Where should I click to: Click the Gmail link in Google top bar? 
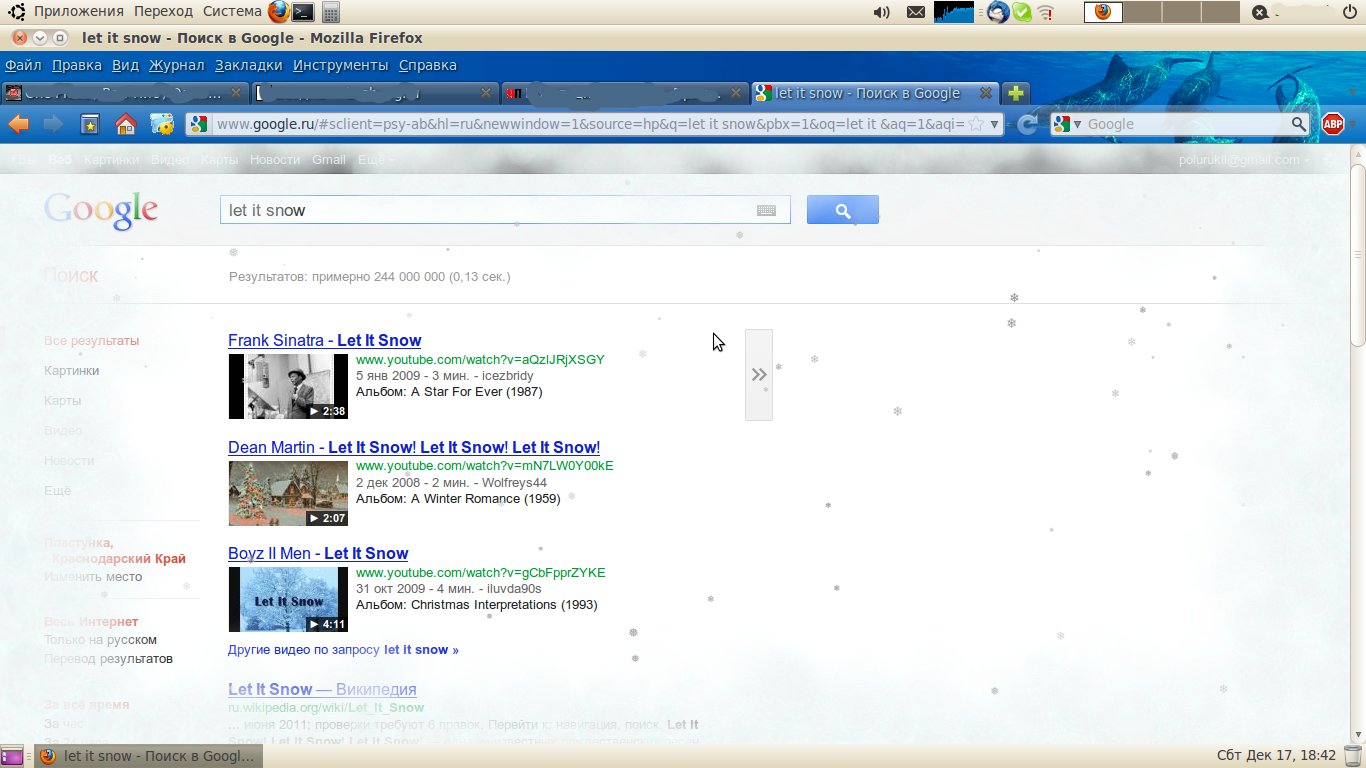click(x=329, y=160)
